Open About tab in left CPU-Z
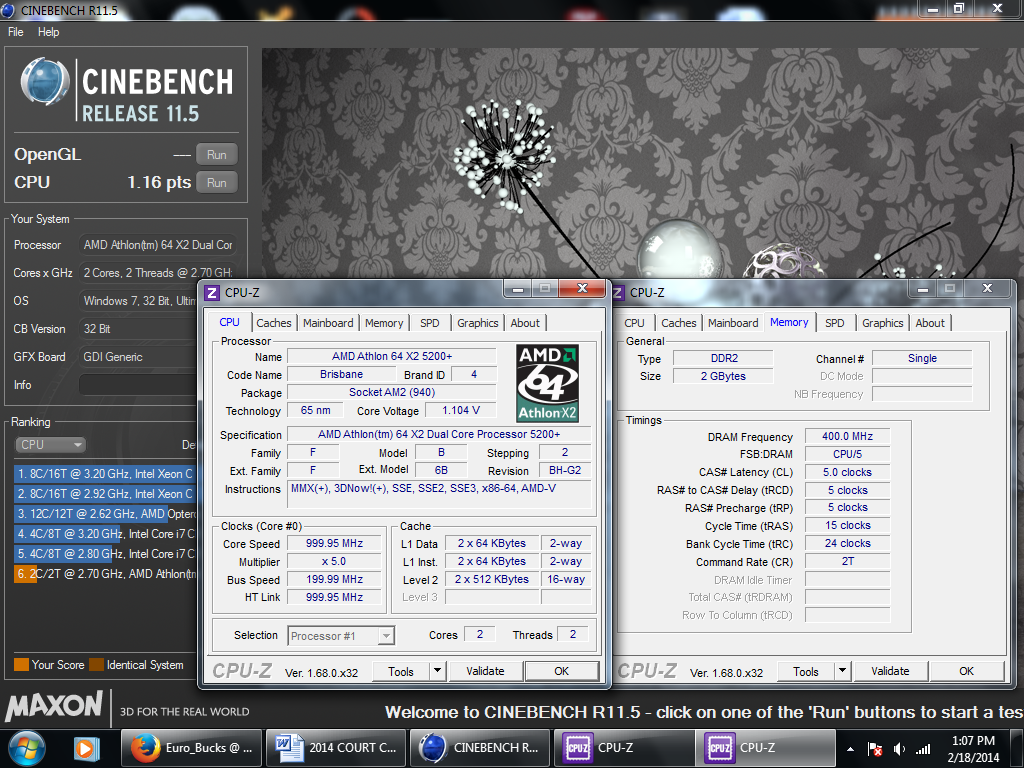 (525, 323)
